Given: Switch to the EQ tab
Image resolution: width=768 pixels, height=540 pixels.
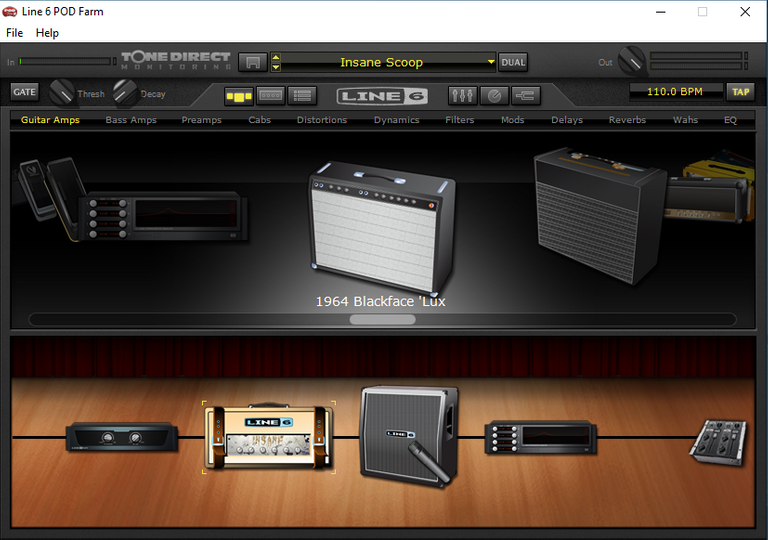Looking at the screenshot, I should coord(730,120).
